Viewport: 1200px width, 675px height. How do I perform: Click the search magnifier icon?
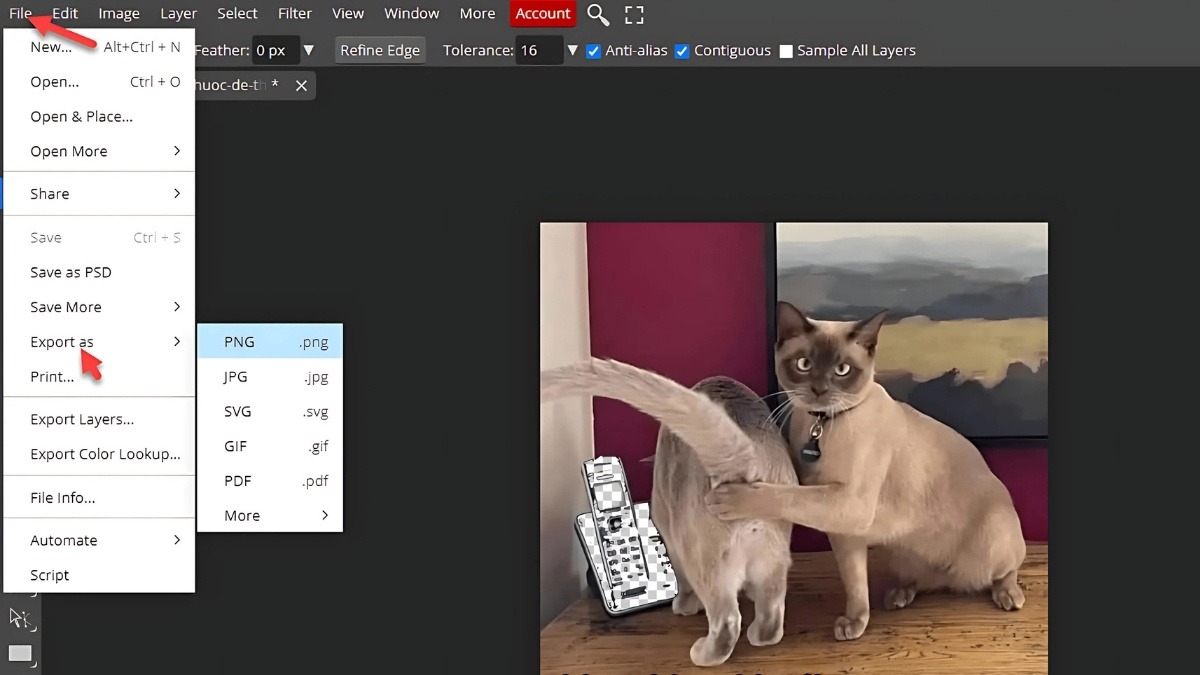tap(598, 14)
